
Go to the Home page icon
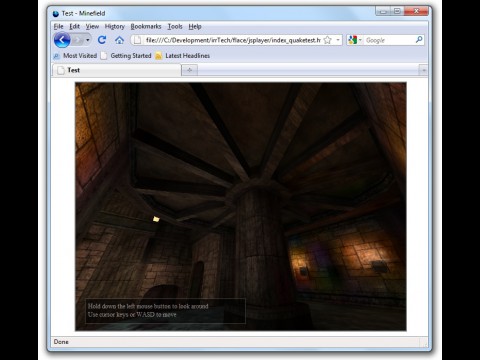[x=119, y=40]
